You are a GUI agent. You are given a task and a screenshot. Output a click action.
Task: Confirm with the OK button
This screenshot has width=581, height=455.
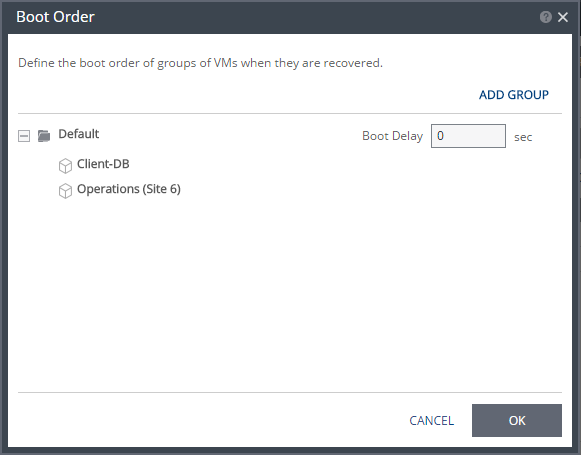click(x=517, y=421)
